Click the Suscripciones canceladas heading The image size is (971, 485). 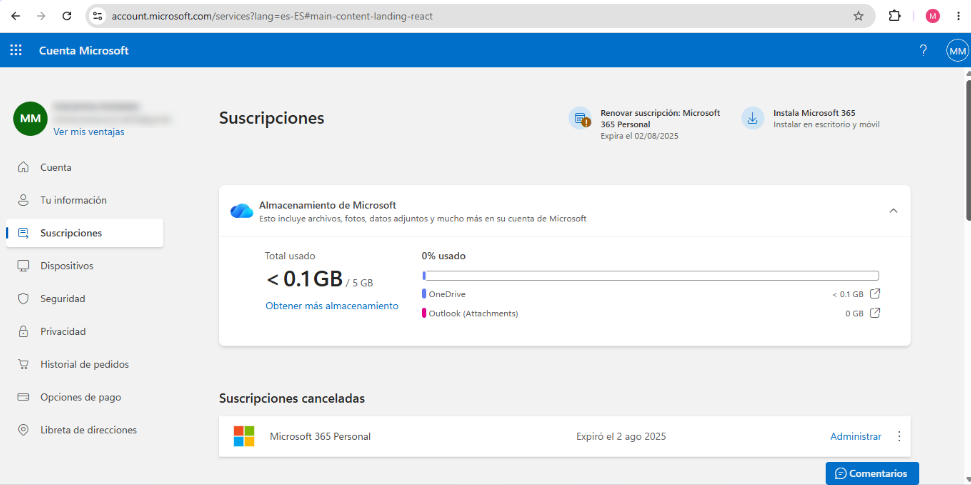pyautogui.click(x=292, y=398)
